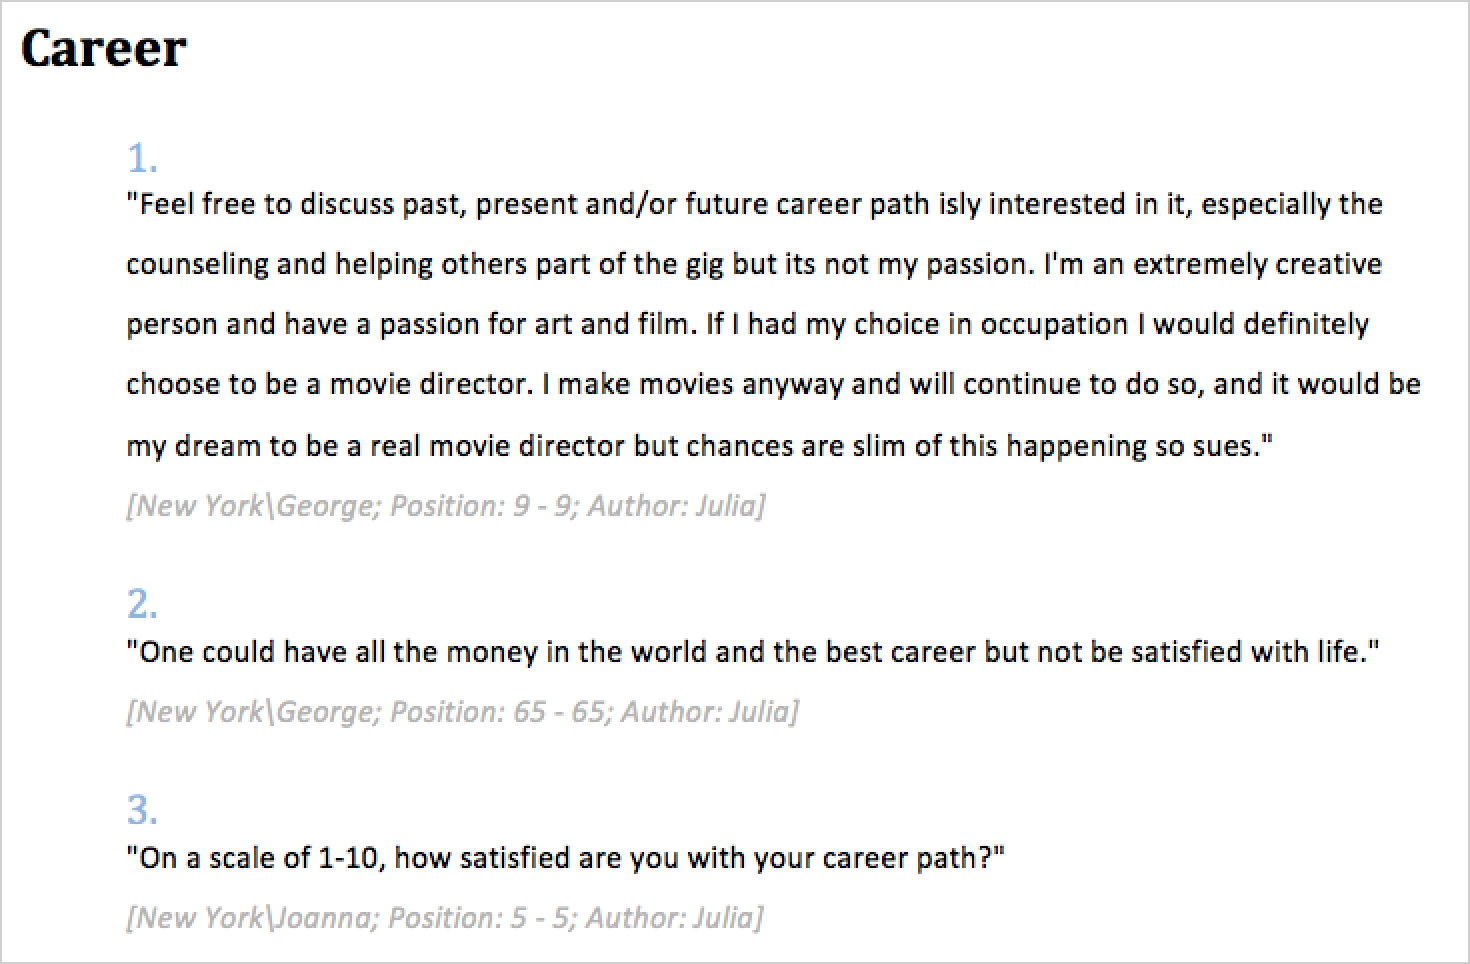Click the Career heading
Image resolution: width=1470 pixels, height=964 pixels.
(104, 49)
